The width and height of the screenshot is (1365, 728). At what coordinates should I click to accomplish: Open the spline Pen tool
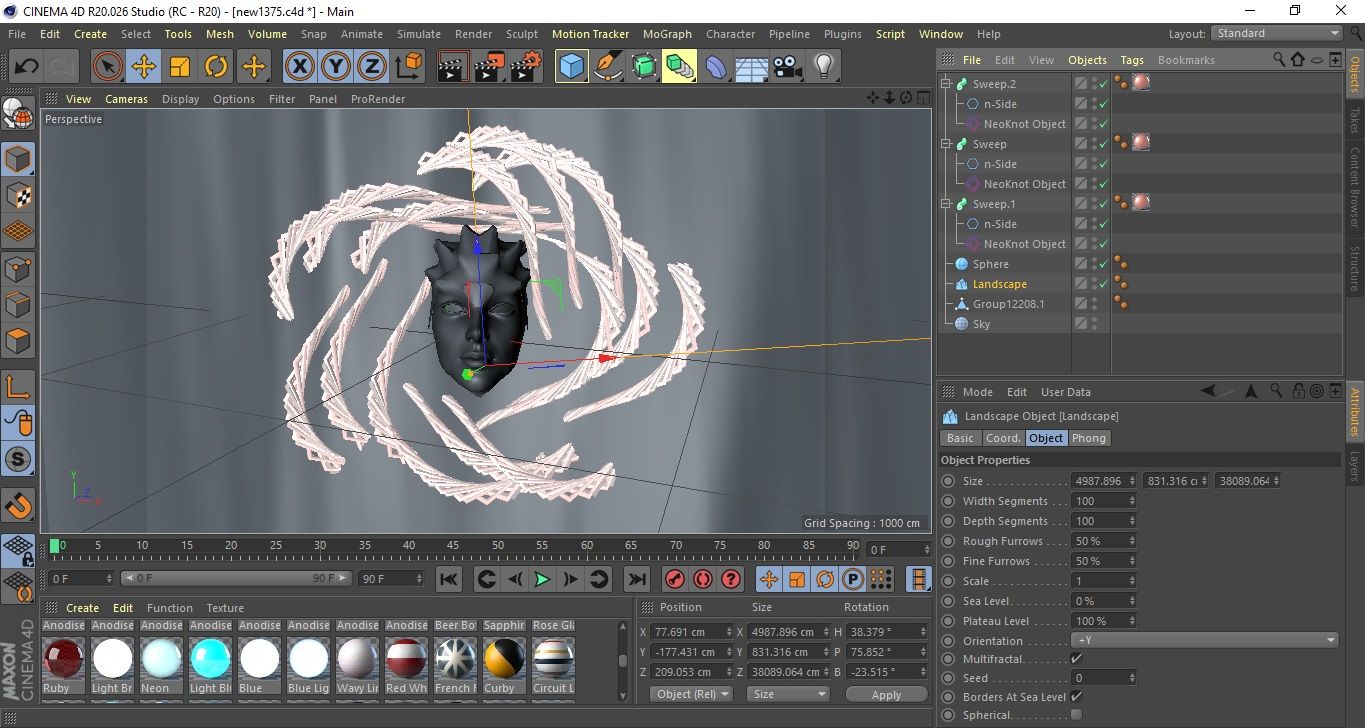[608, 67]
